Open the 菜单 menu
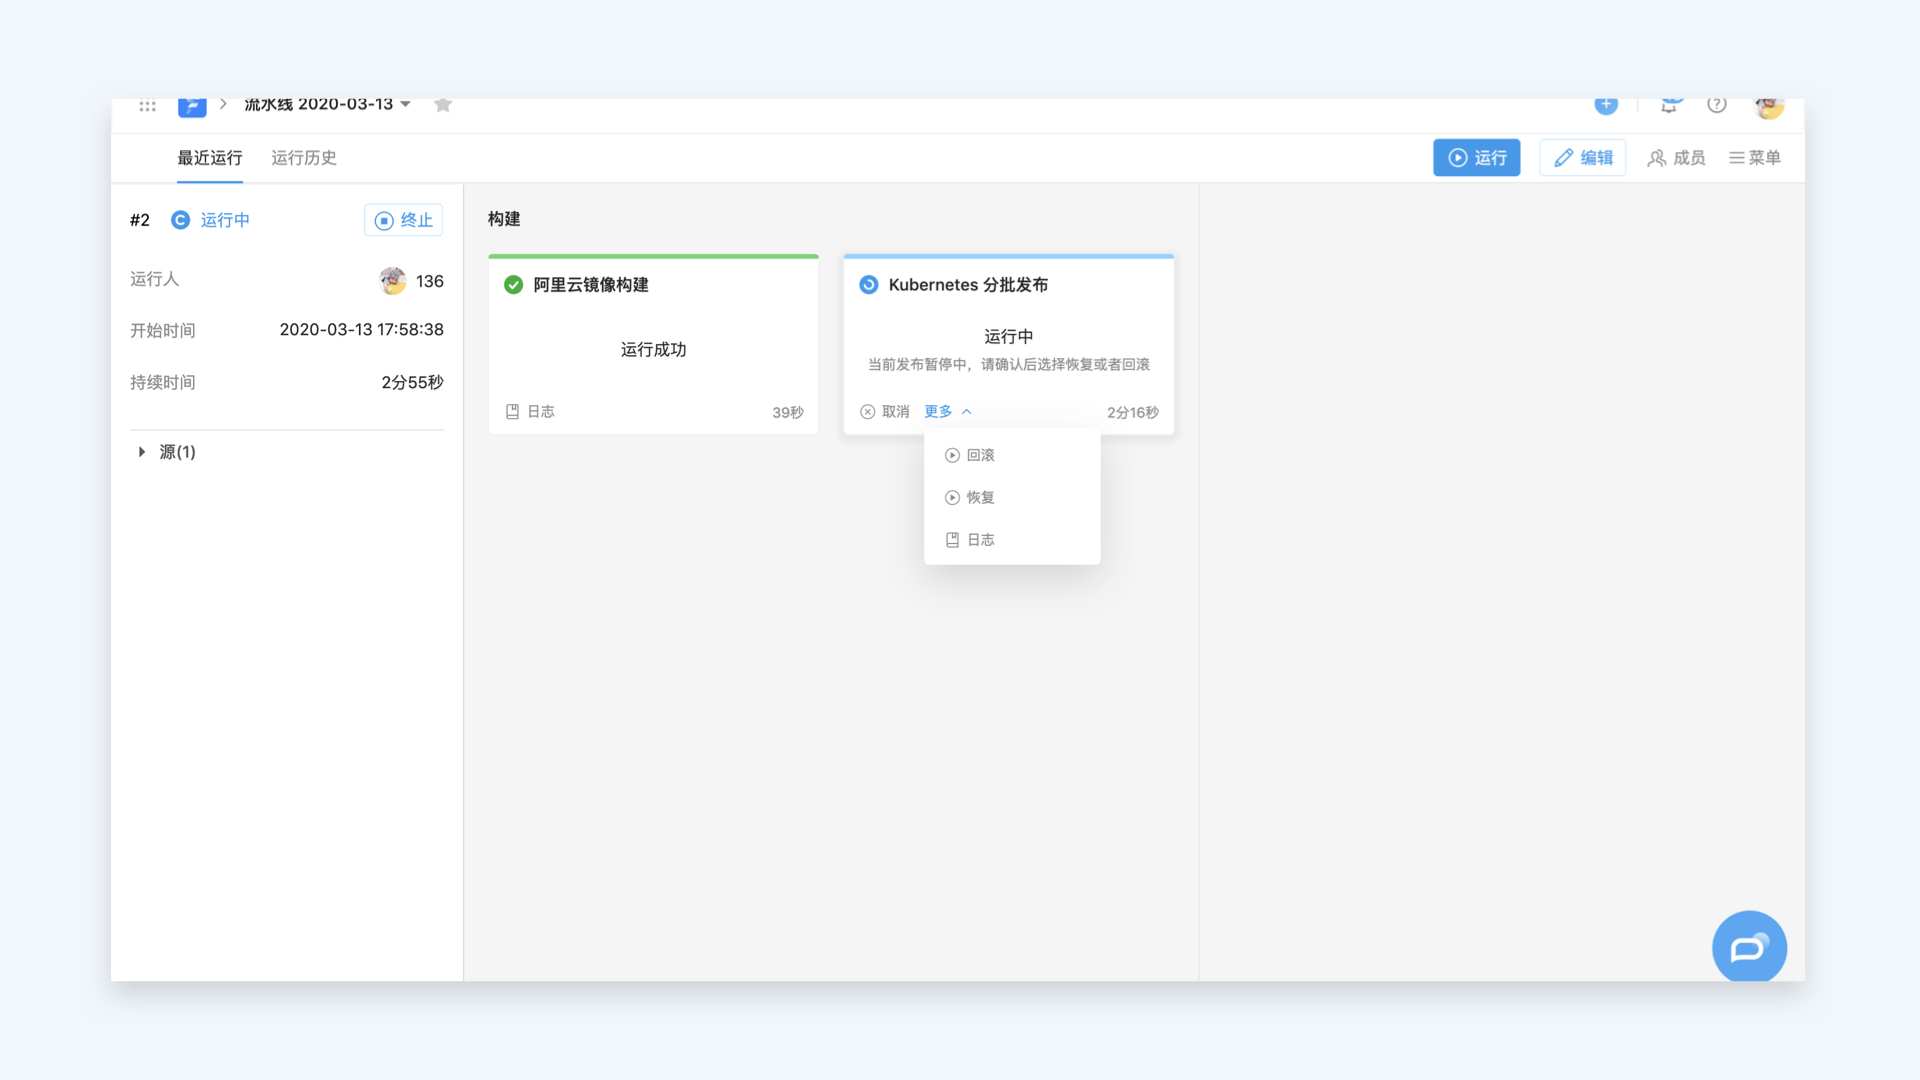 point(1755,158)
